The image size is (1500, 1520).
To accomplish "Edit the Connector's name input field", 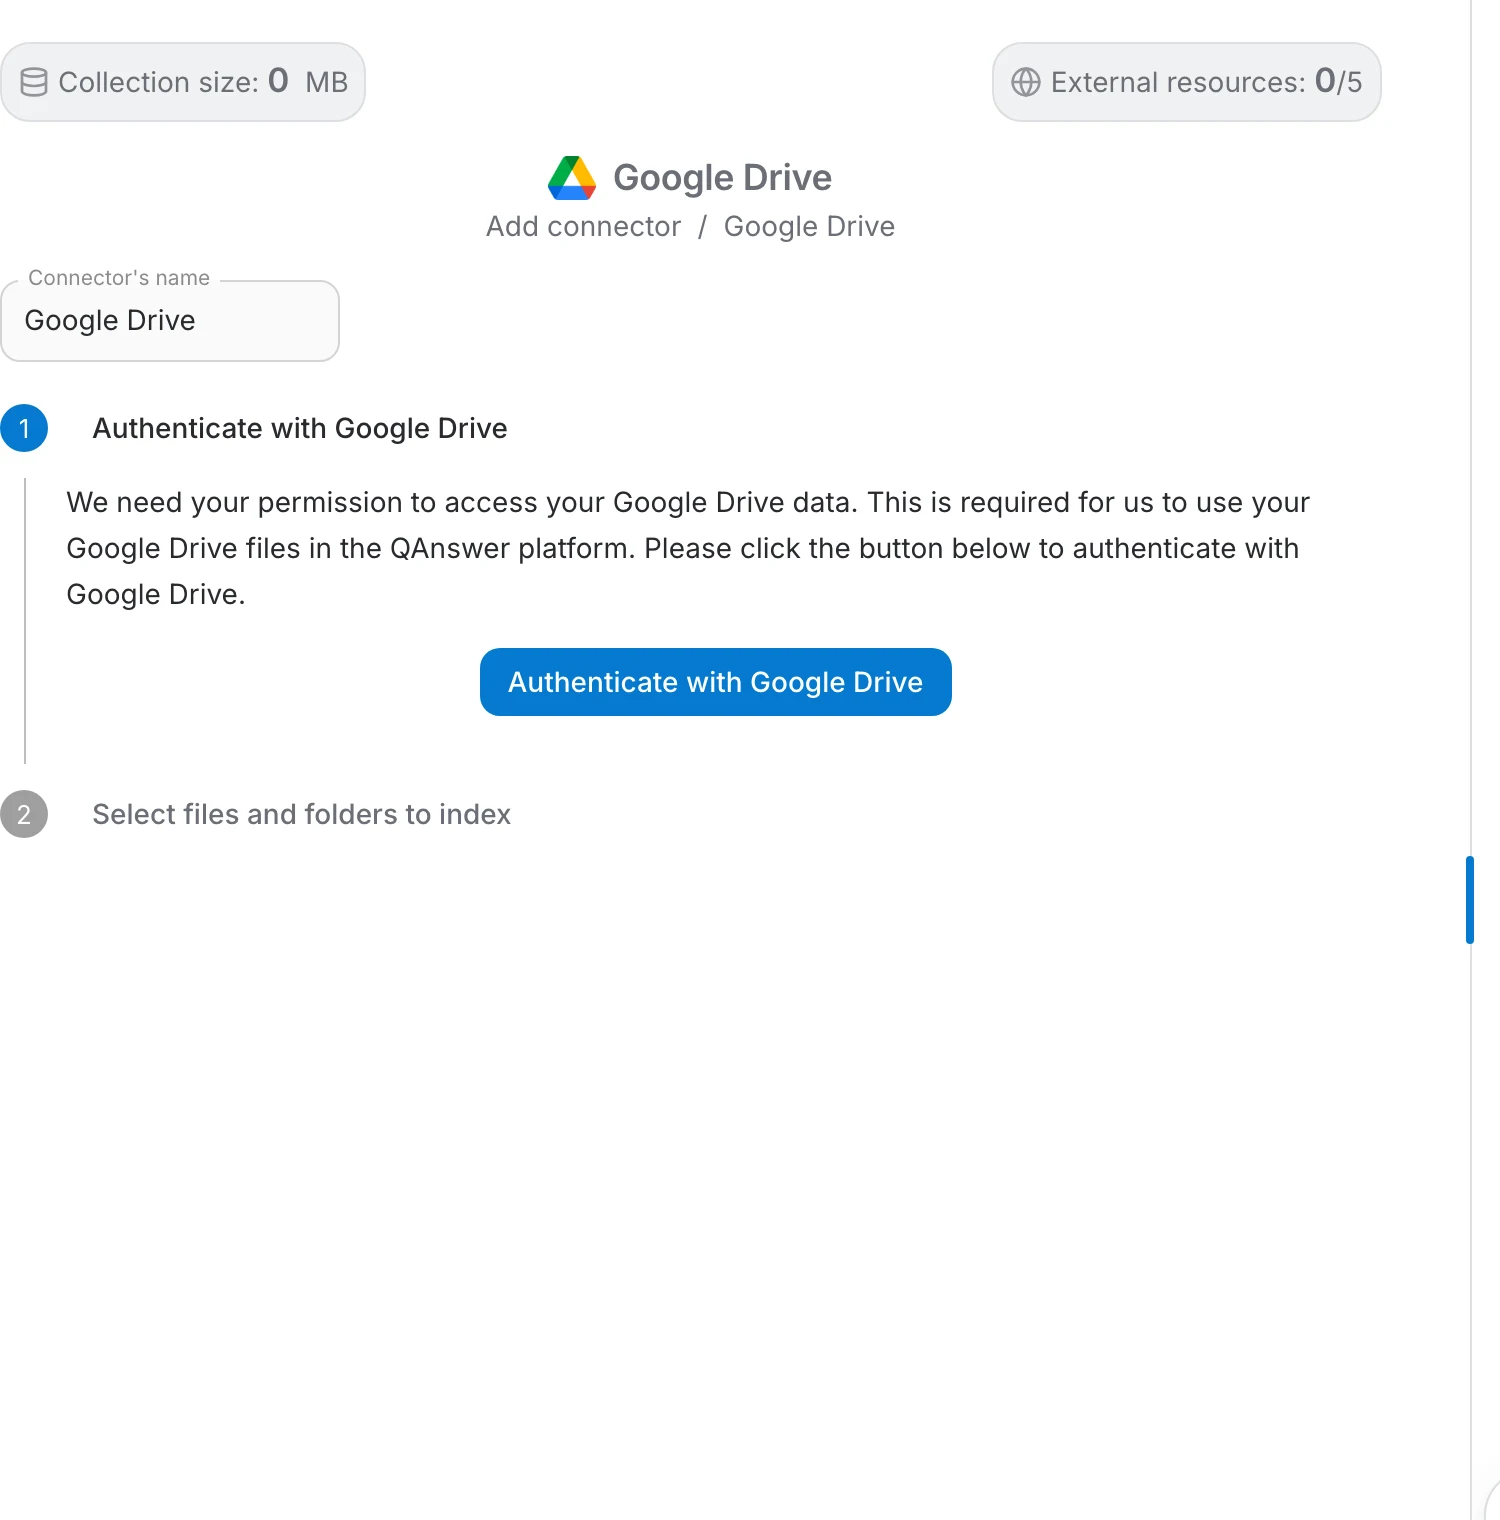I will point(170,321).
